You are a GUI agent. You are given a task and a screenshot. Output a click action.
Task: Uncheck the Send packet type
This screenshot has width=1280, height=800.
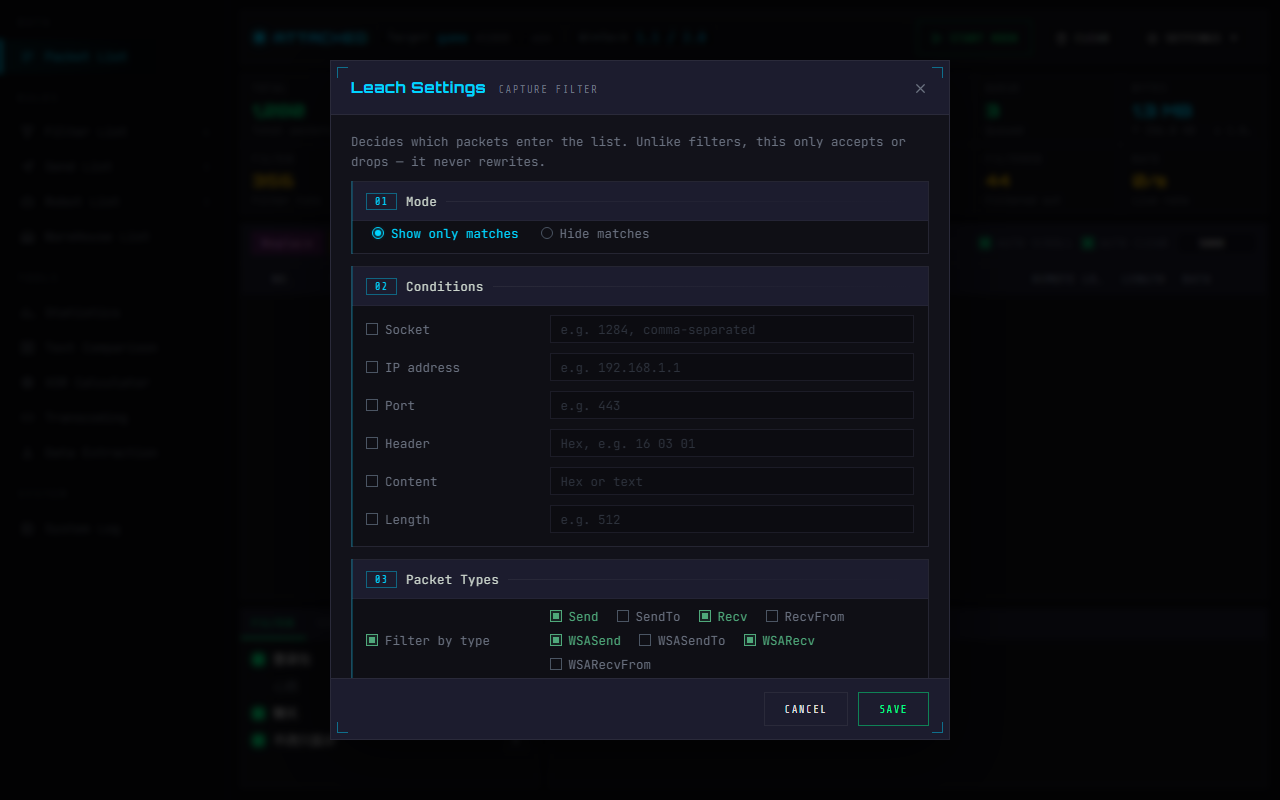(x=556, y=616)
